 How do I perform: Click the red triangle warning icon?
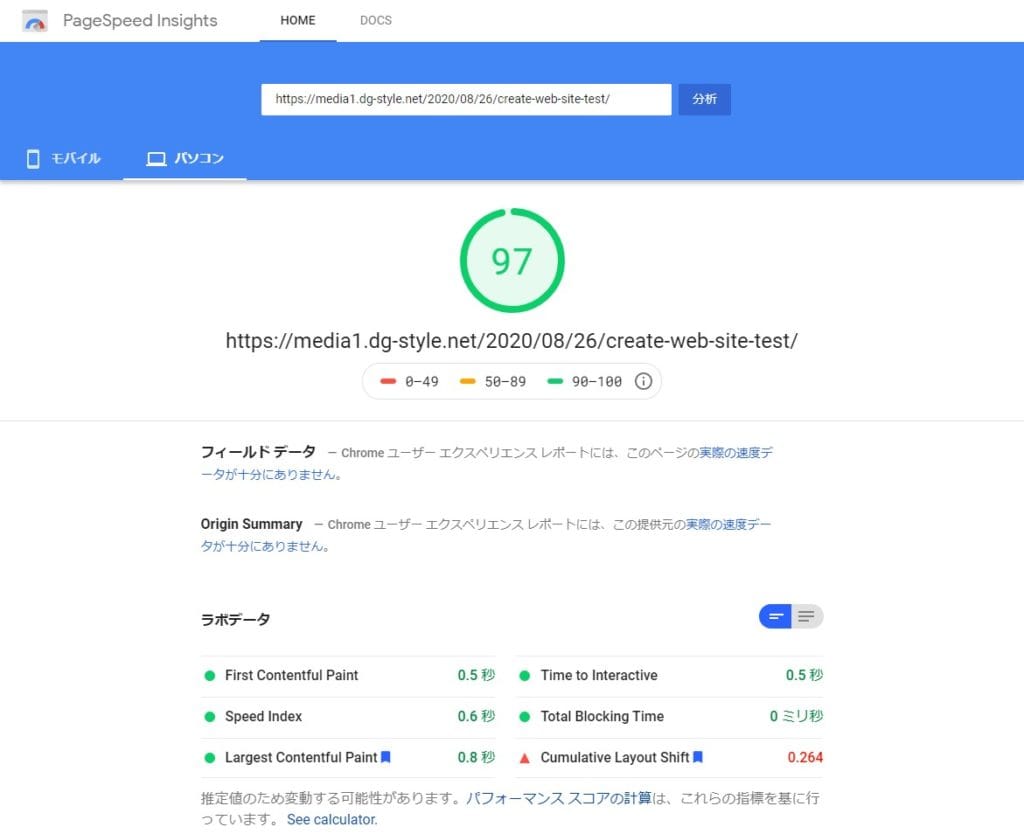[524, 758]
